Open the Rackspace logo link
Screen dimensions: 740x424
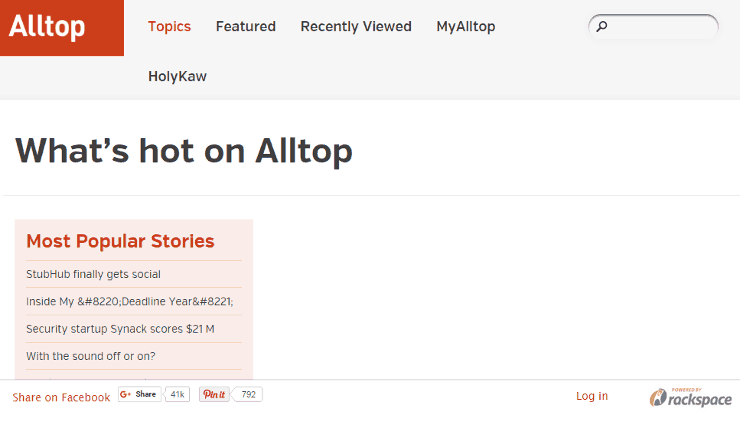[691, 398]
